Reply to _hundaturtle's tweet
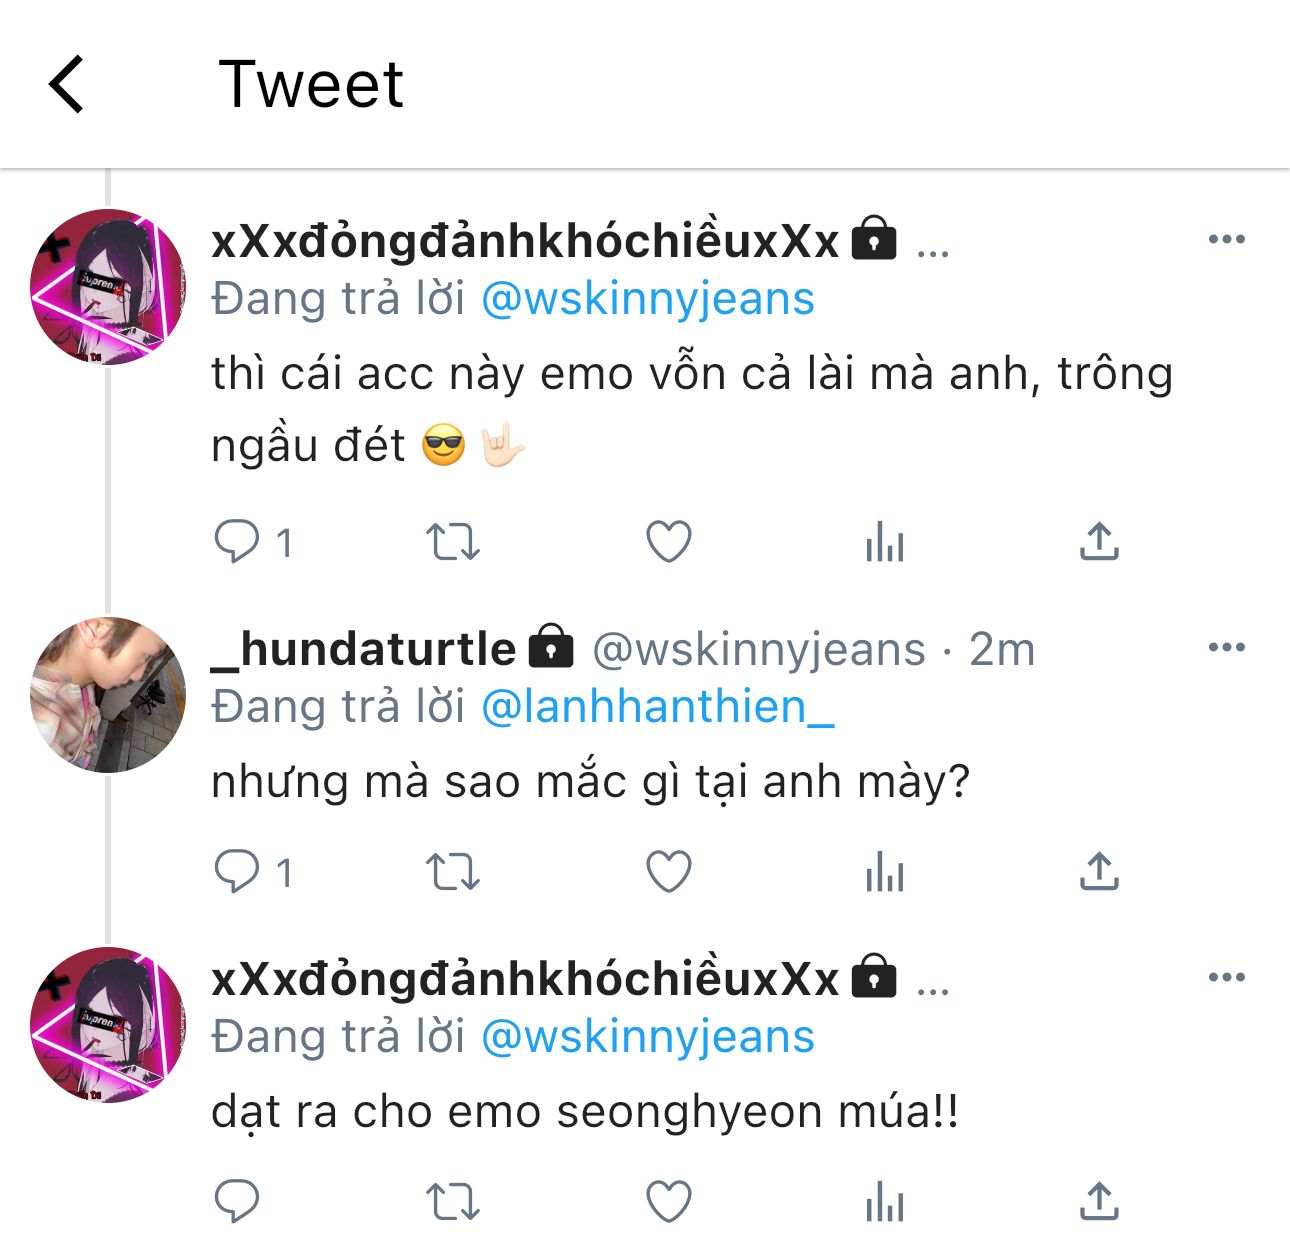 [237, 872]
